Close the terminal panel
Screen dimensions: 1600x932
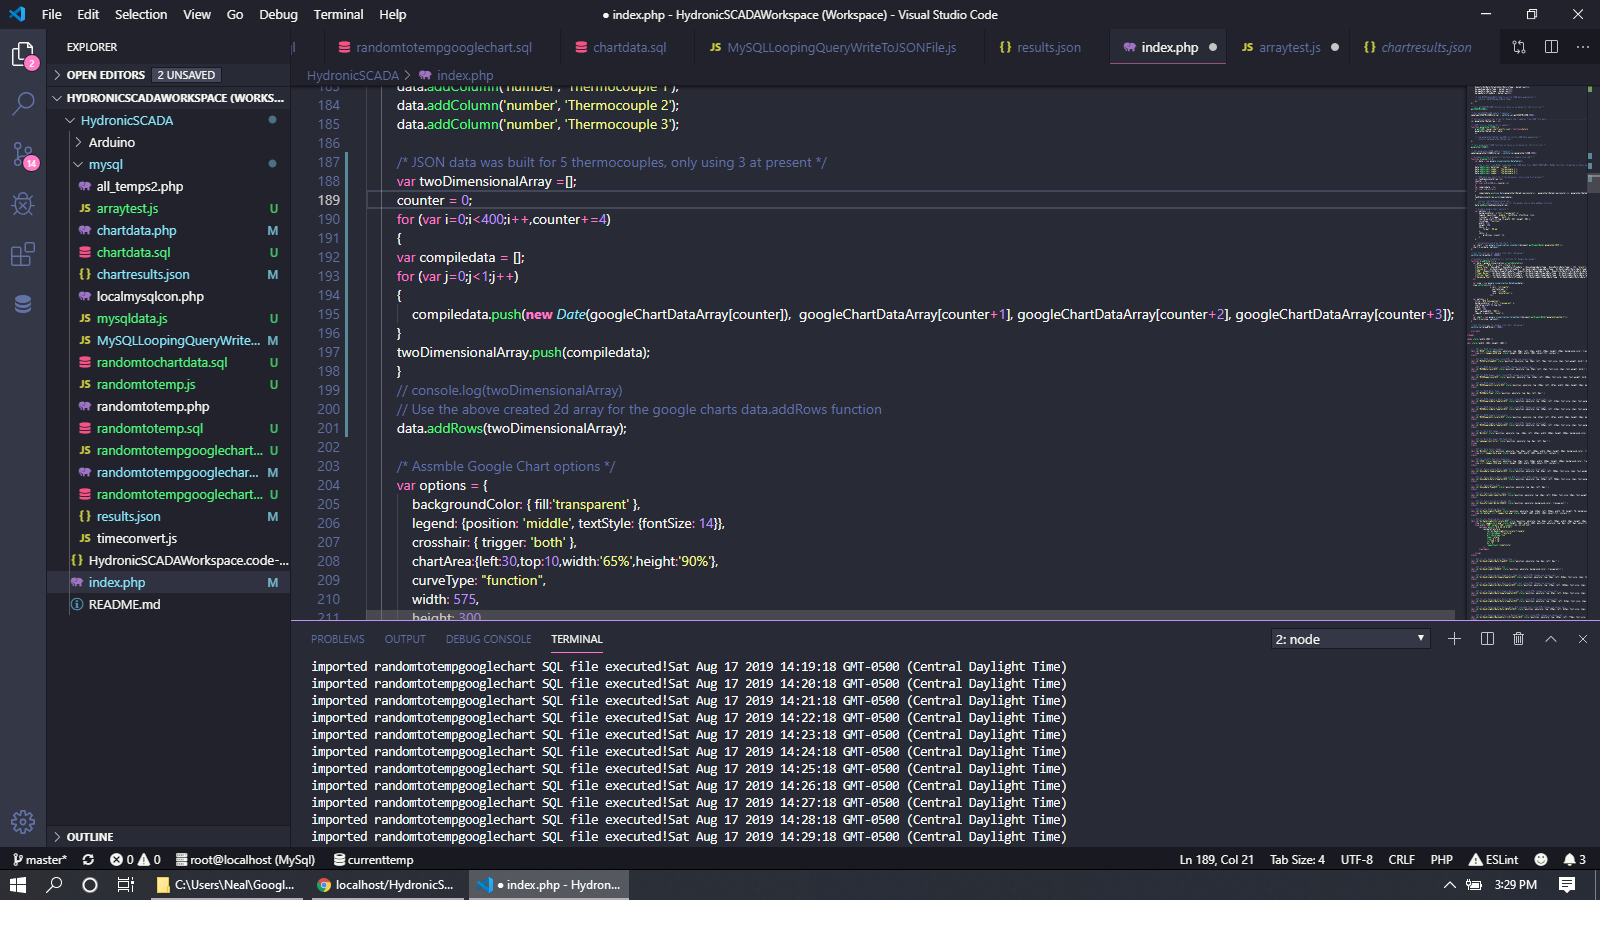tap(1582, 639)
